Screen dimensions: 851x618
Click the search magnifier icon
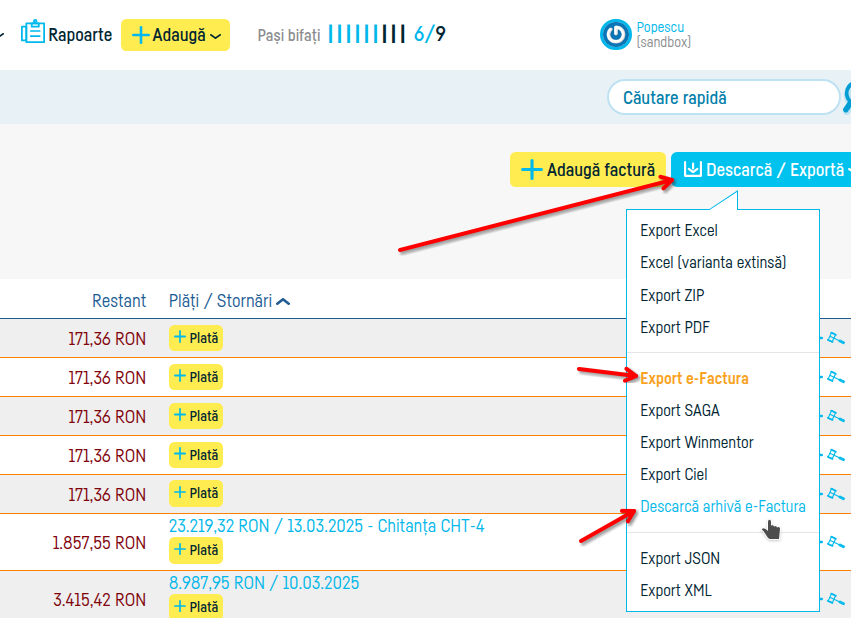tap(846, 97)
